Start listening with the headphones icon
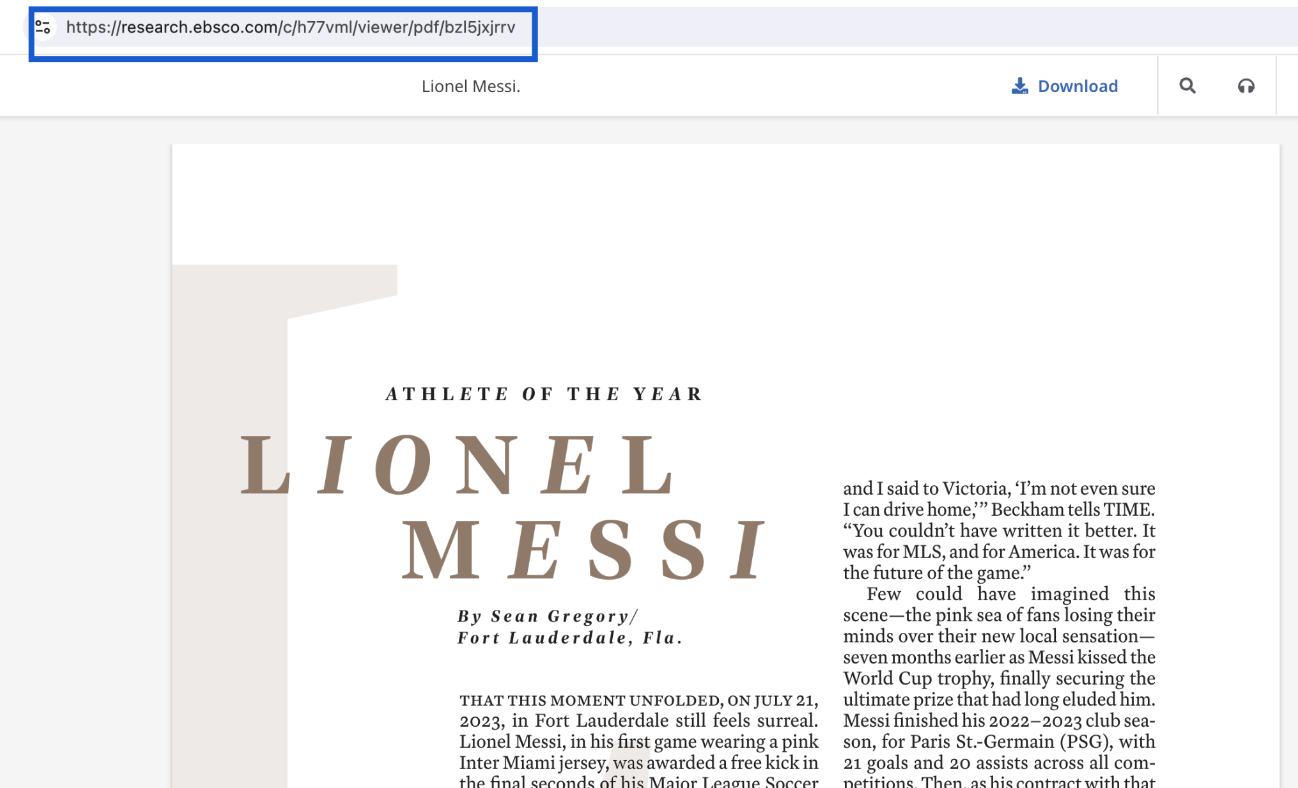The height and width of the screenshot is (788, 1298). click(x=1246, y=86)
